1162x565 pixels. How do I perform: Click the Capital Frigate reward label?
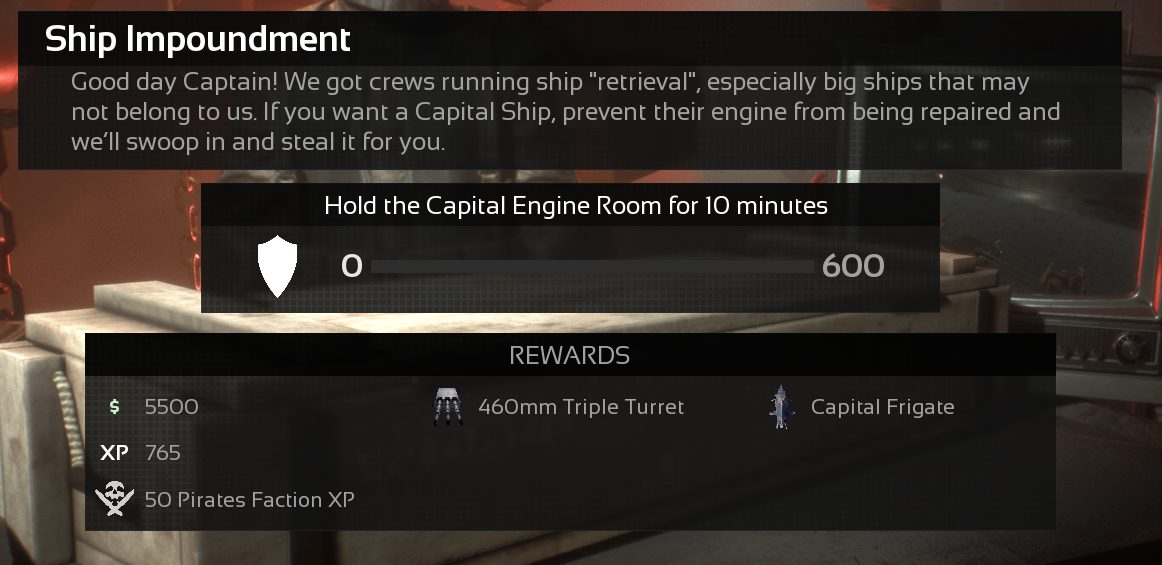pyautogui.click(x=882, y=407)
